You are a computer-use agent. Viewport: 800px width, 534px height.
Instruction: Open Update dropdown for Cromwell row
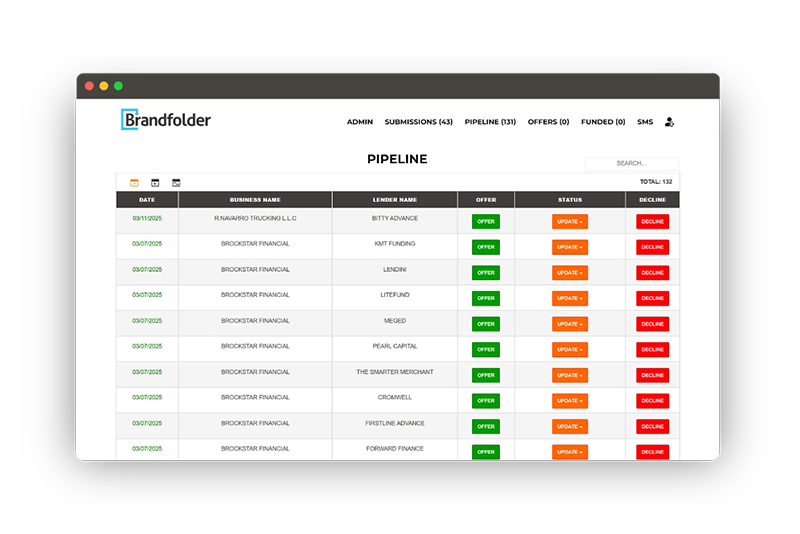tap(570, 401)
